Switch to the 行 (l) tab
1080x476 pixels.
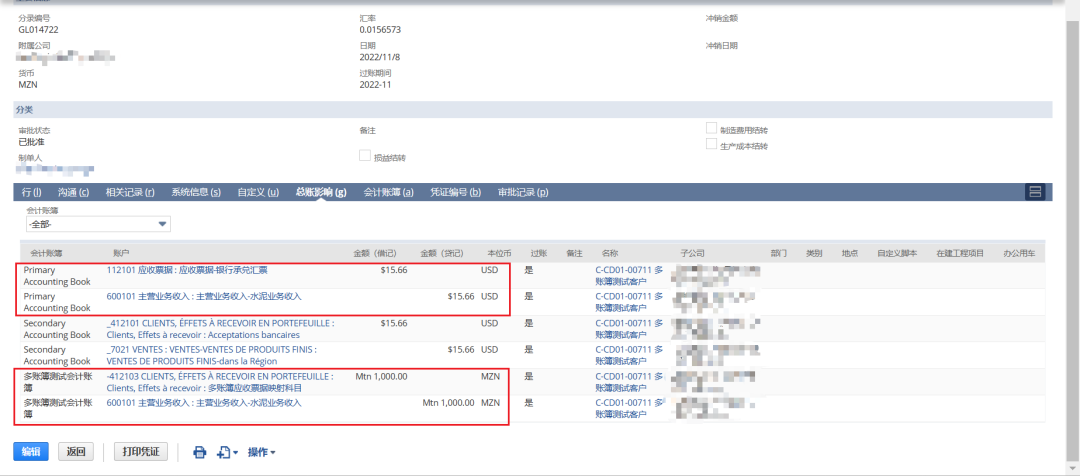(32, 192)
